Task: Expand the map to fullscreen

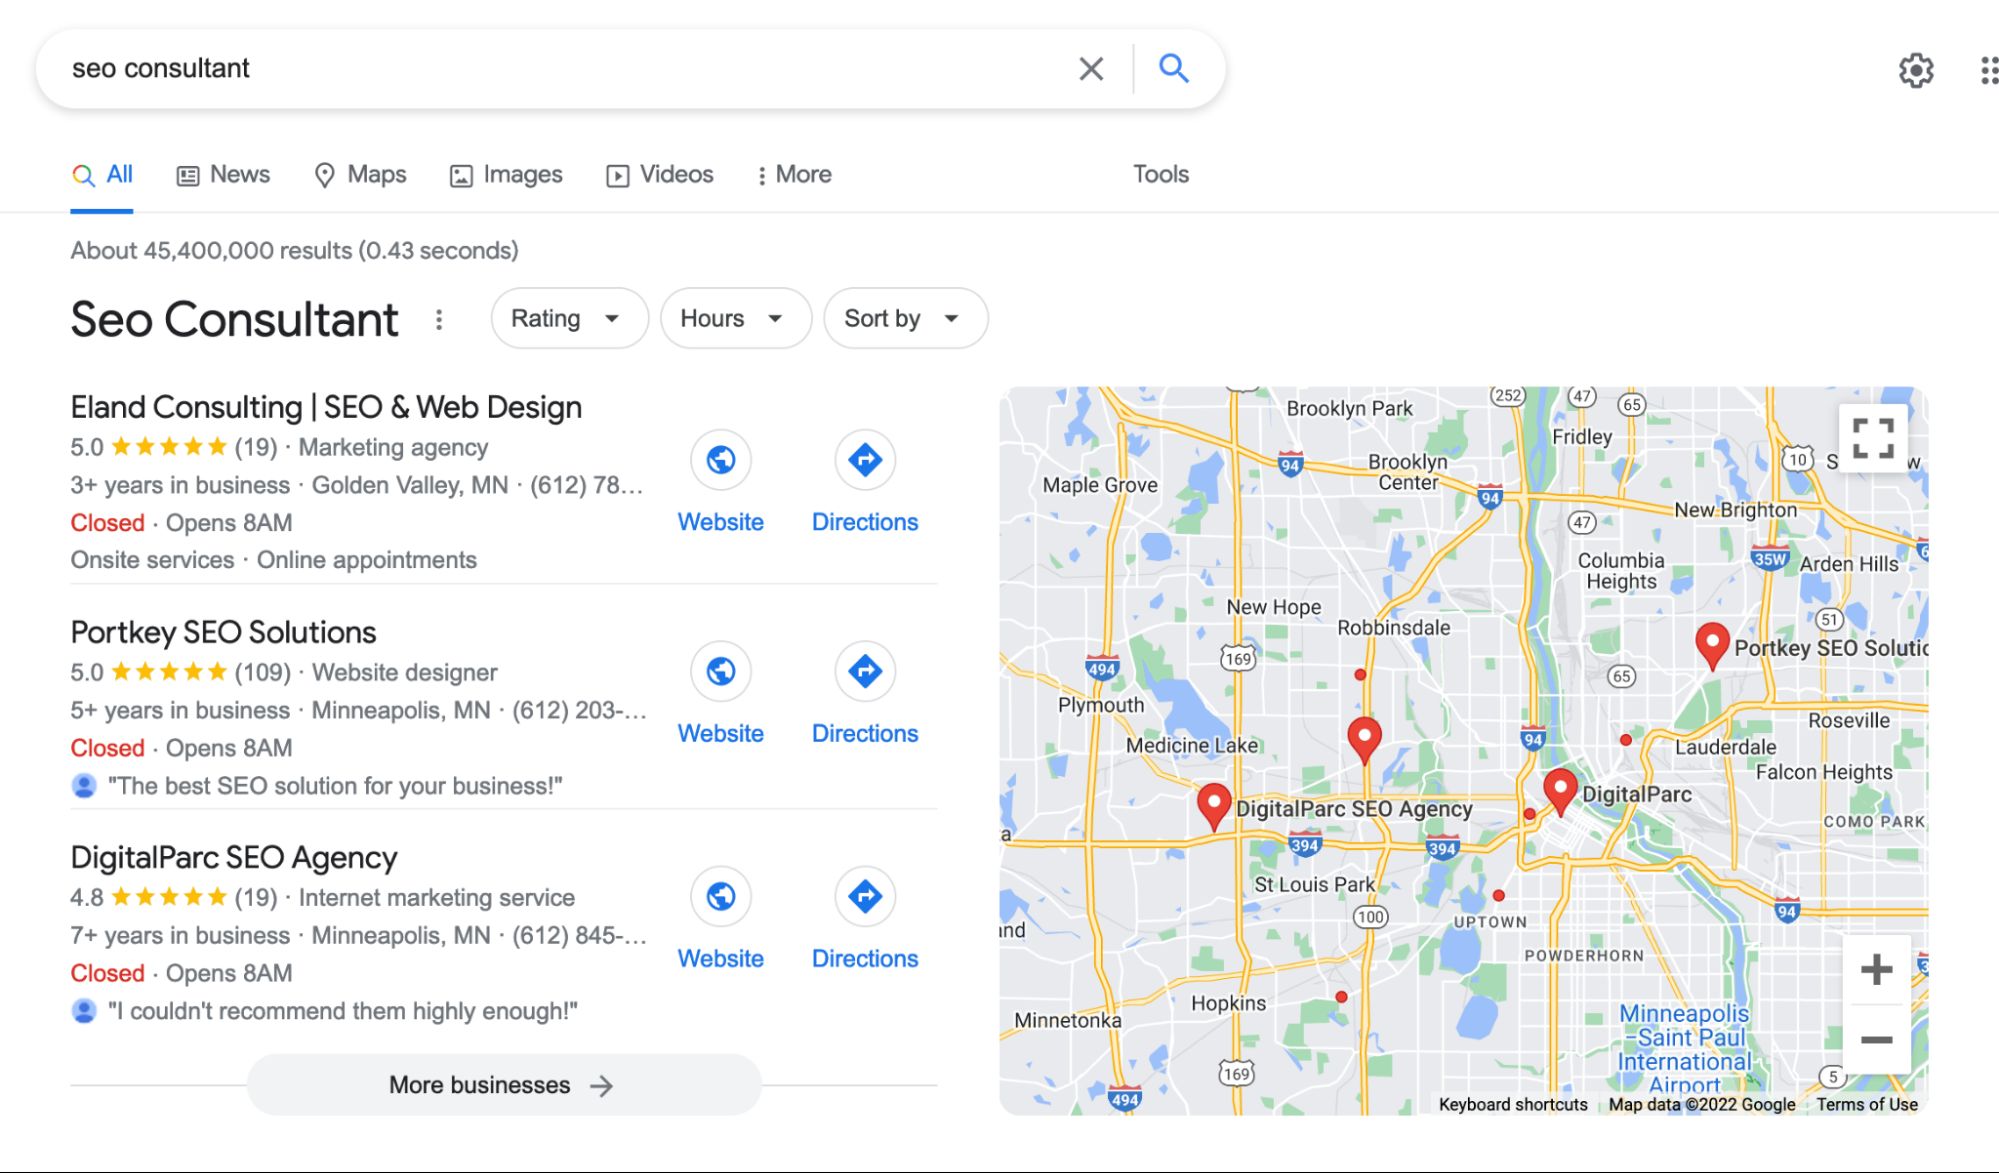Action: pyautogui.click(x=1874, y=439)
